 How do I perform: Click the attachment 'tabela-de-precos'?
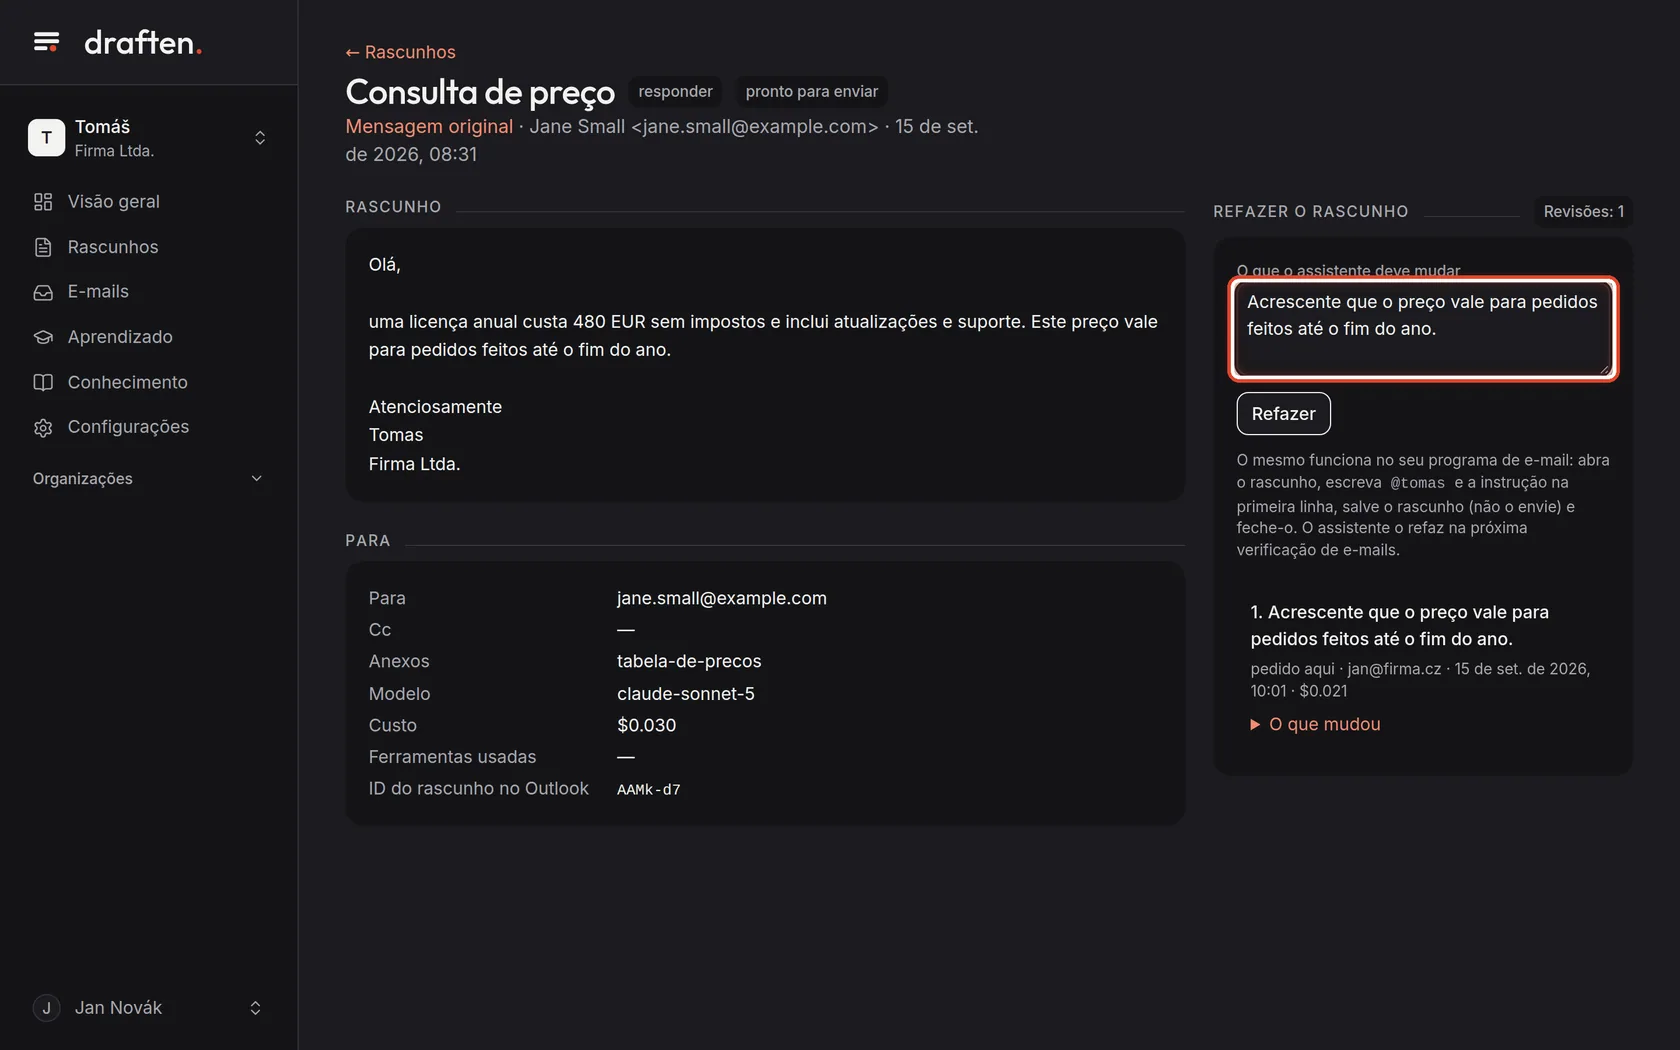point(689,661)
